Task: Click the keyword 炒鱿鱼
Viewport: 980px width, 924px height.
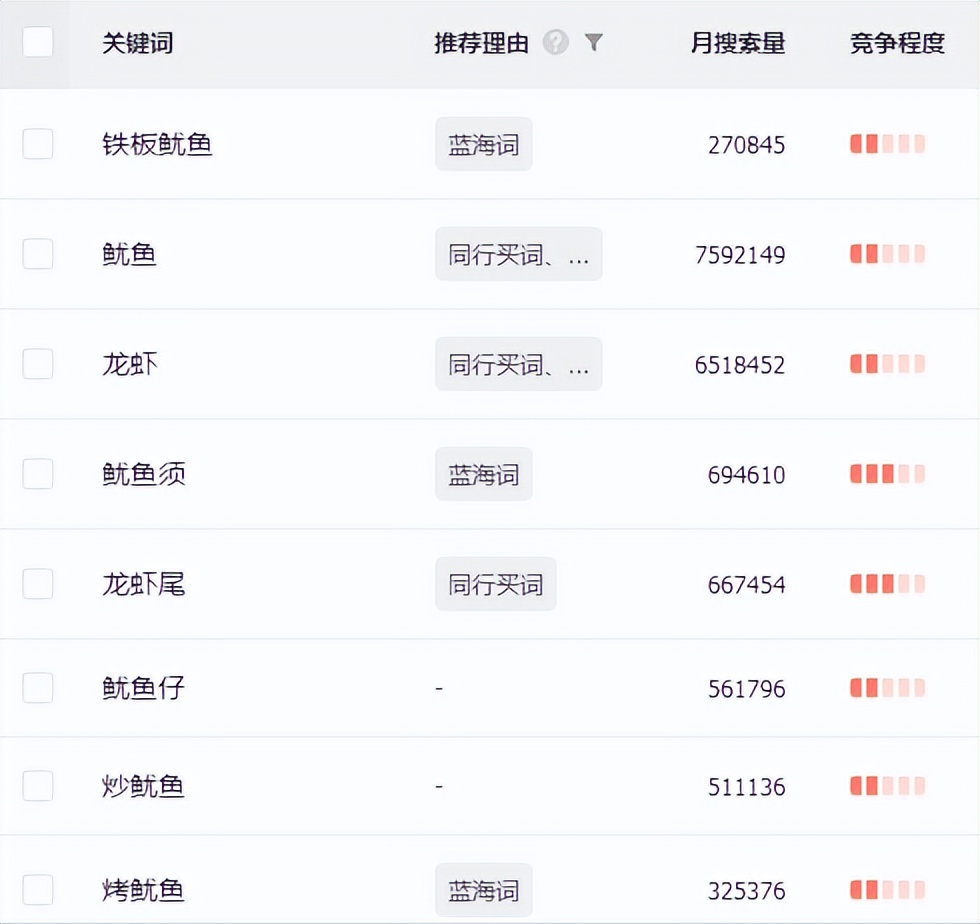Action: 143,786
